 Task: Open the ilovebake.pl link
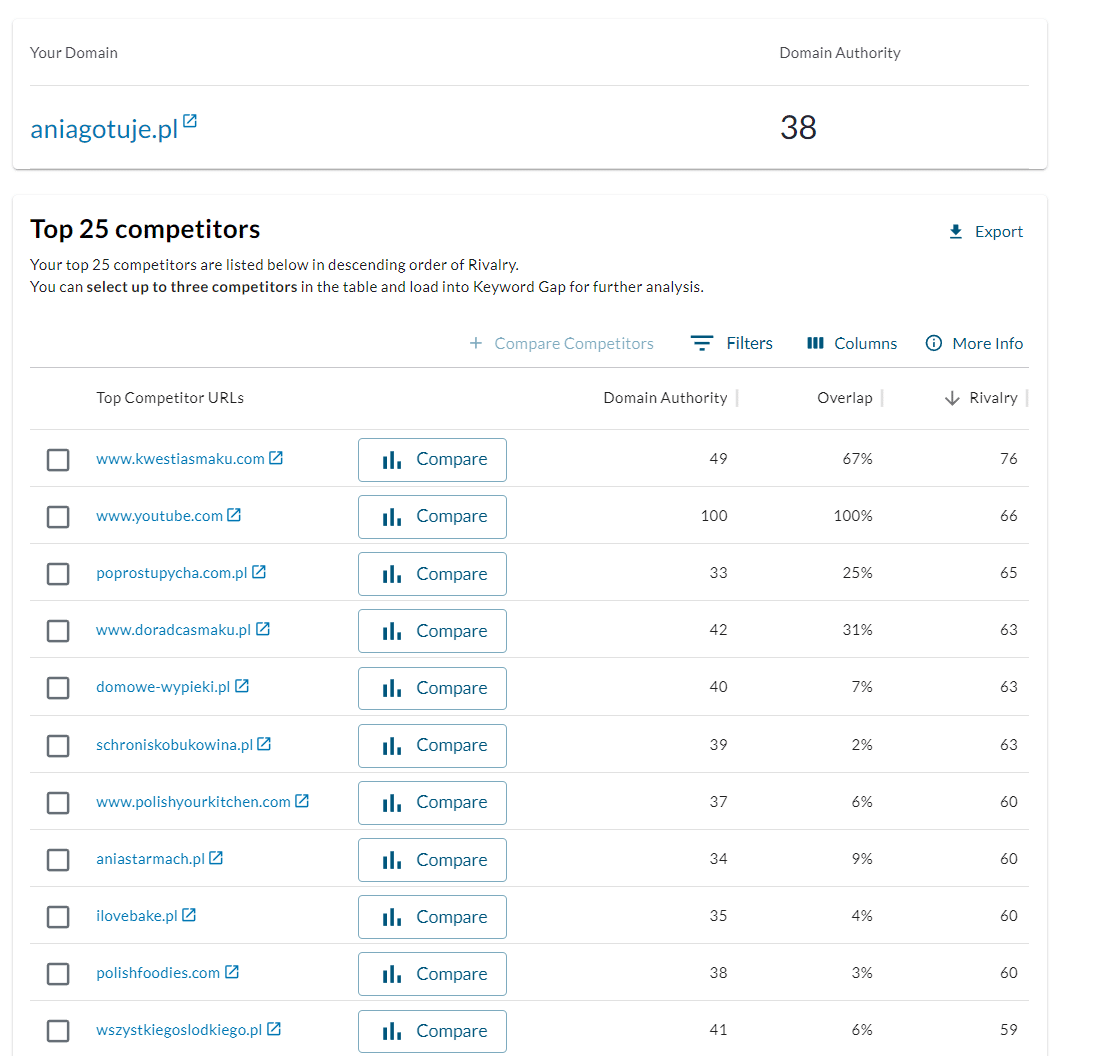(137, 915)
